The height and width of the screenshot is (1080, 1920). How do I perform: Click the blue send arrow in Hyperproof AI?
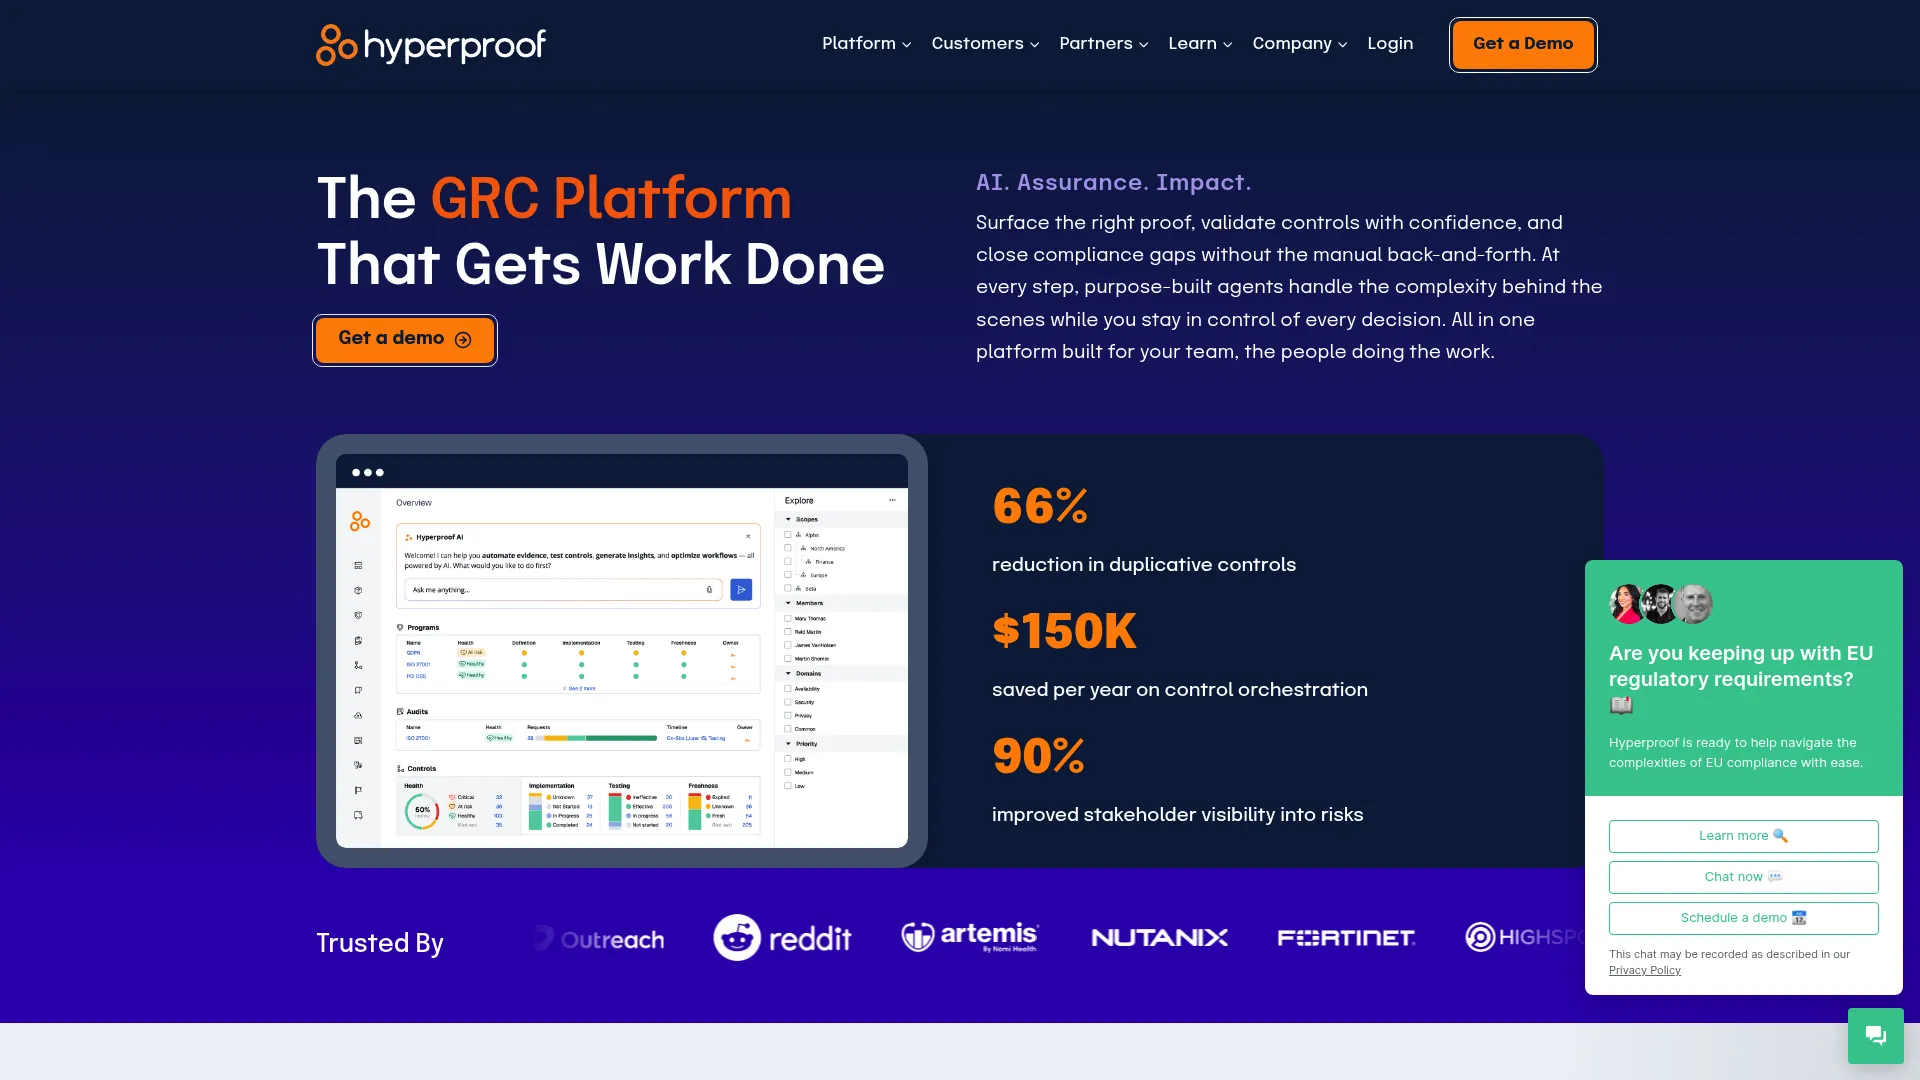741,590
